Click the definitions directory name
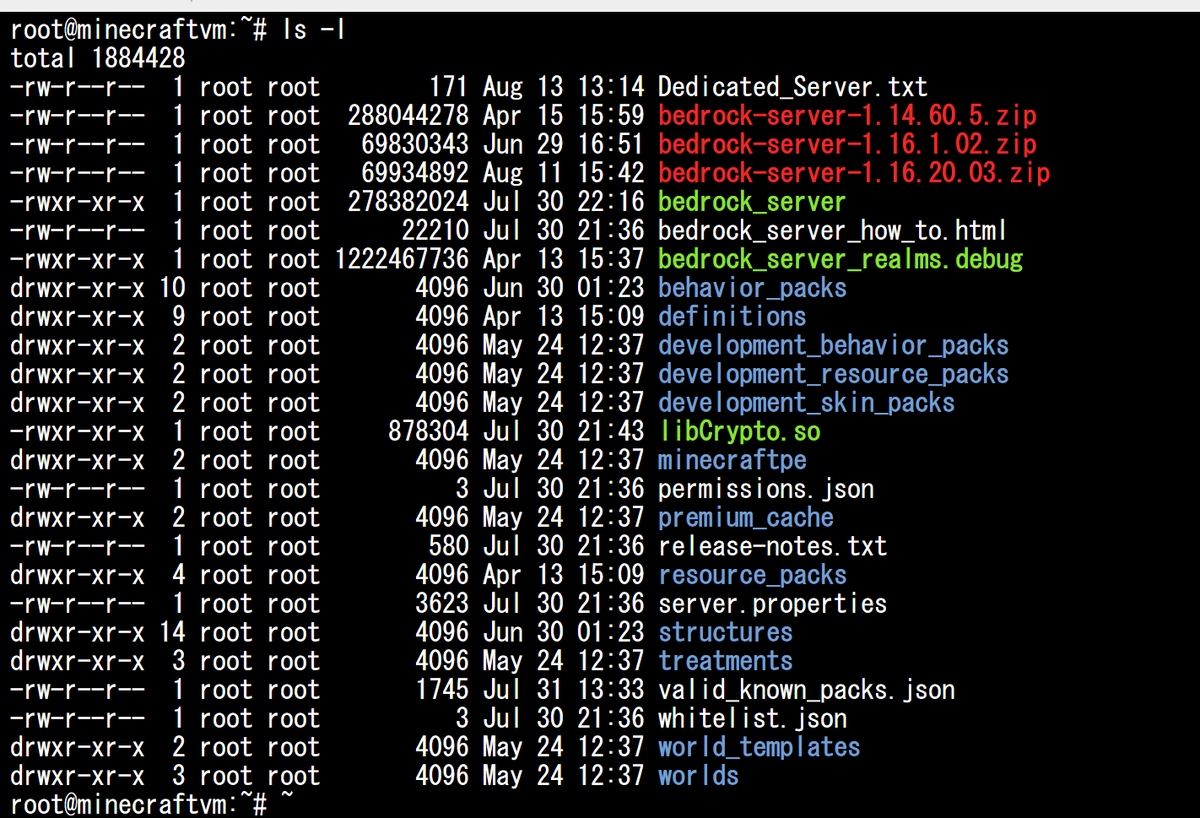 [732, 318]
